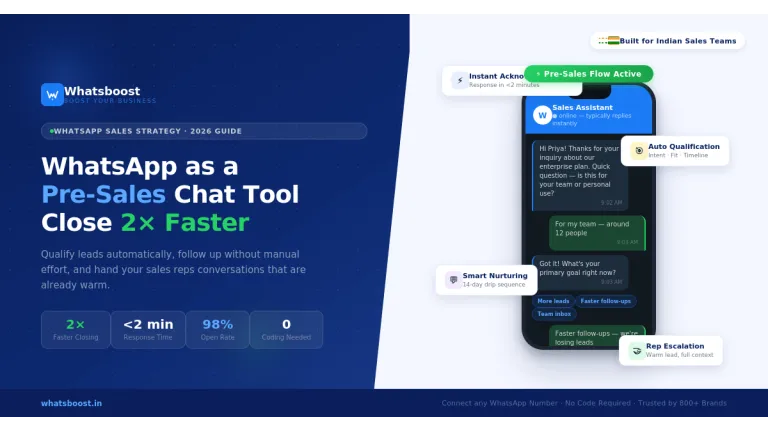This screenshot has height=432, width=768.
Task: Click the Whatsboost logo icon
Action: coord(52,95)
